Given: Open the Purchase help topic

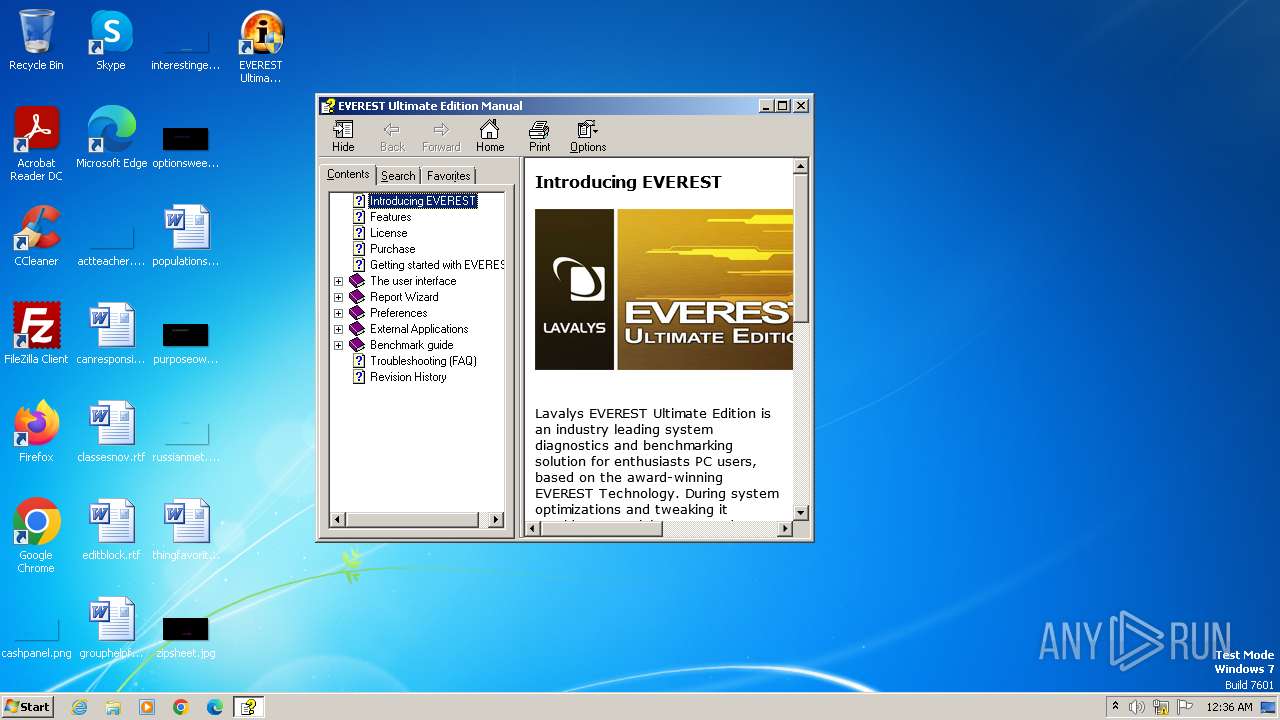Looking at the screenshot, I should (x=392, y=249).
